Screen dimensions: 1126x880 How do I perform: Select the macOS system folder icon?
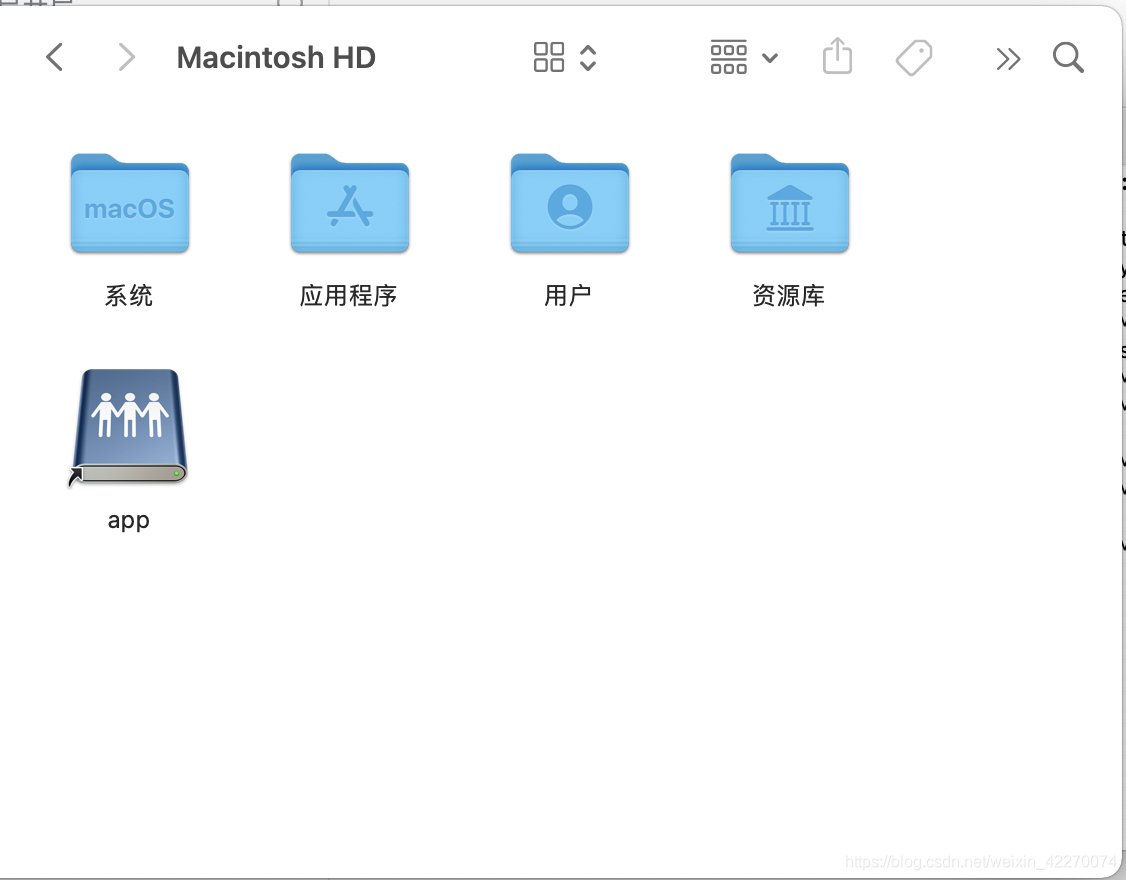(130, 203)
